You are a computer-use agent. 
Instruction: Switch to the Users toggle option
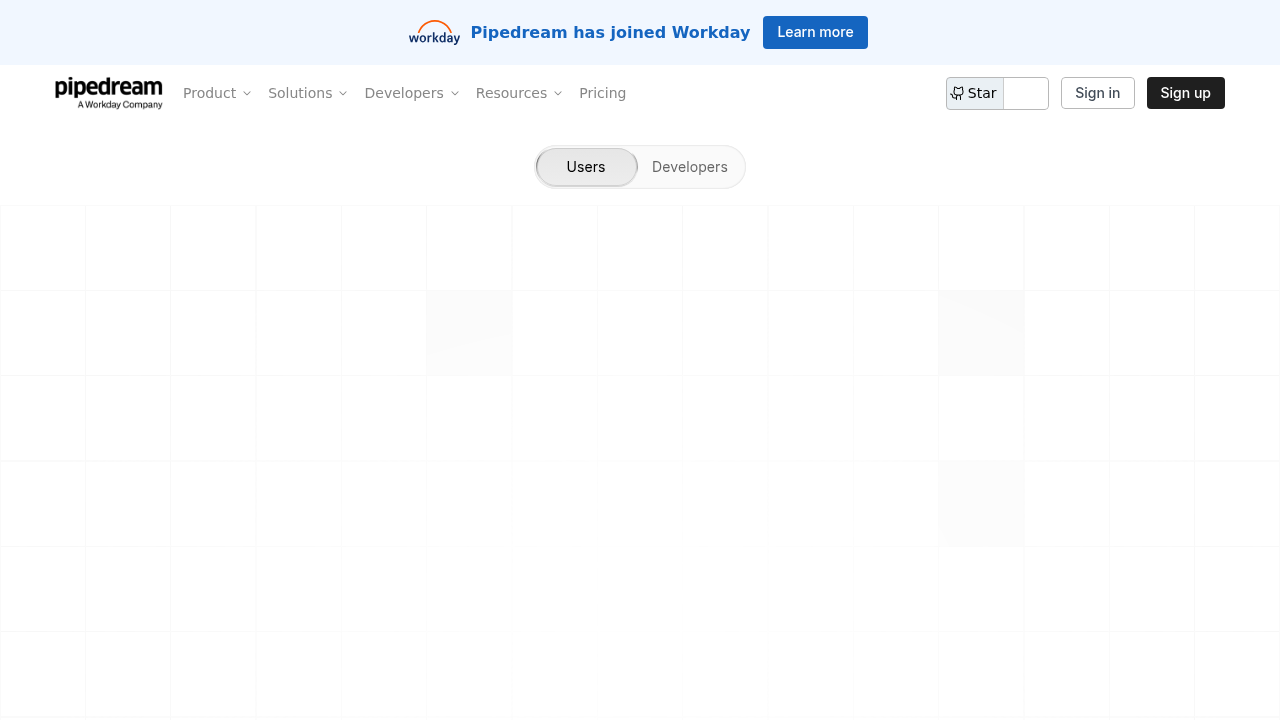click(x=586, y=167)
